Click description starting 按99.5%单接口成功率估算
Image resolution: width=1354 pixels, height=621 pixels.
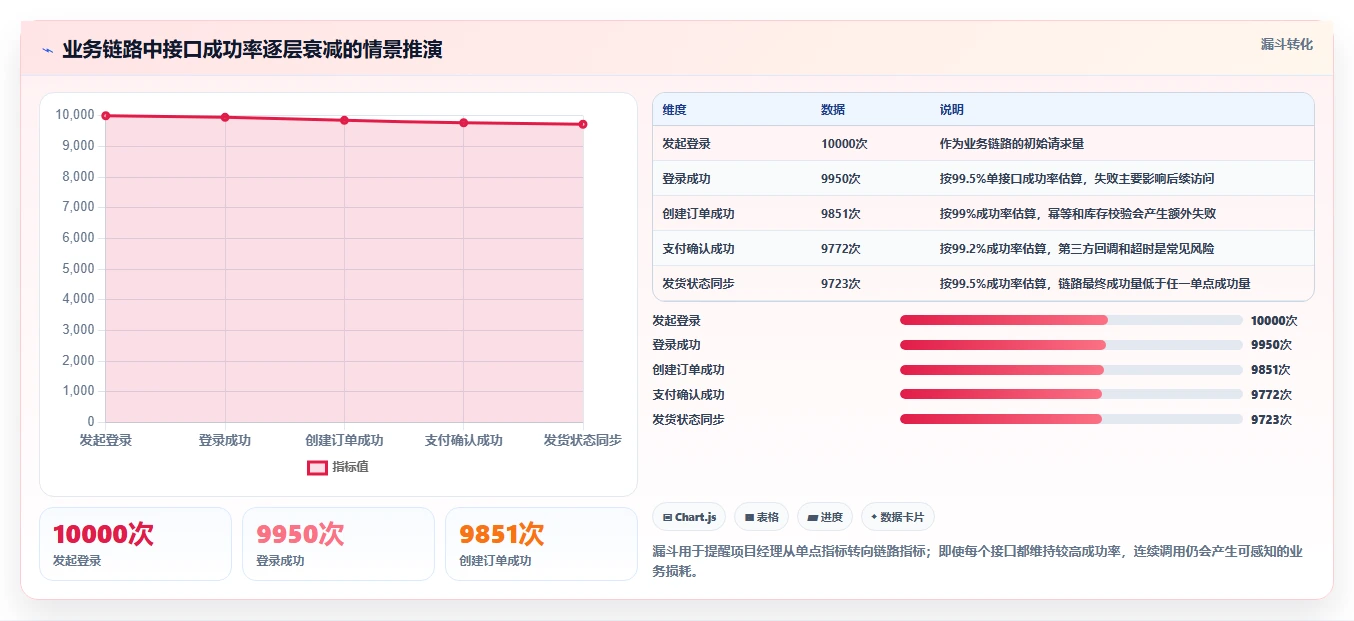1077,179
